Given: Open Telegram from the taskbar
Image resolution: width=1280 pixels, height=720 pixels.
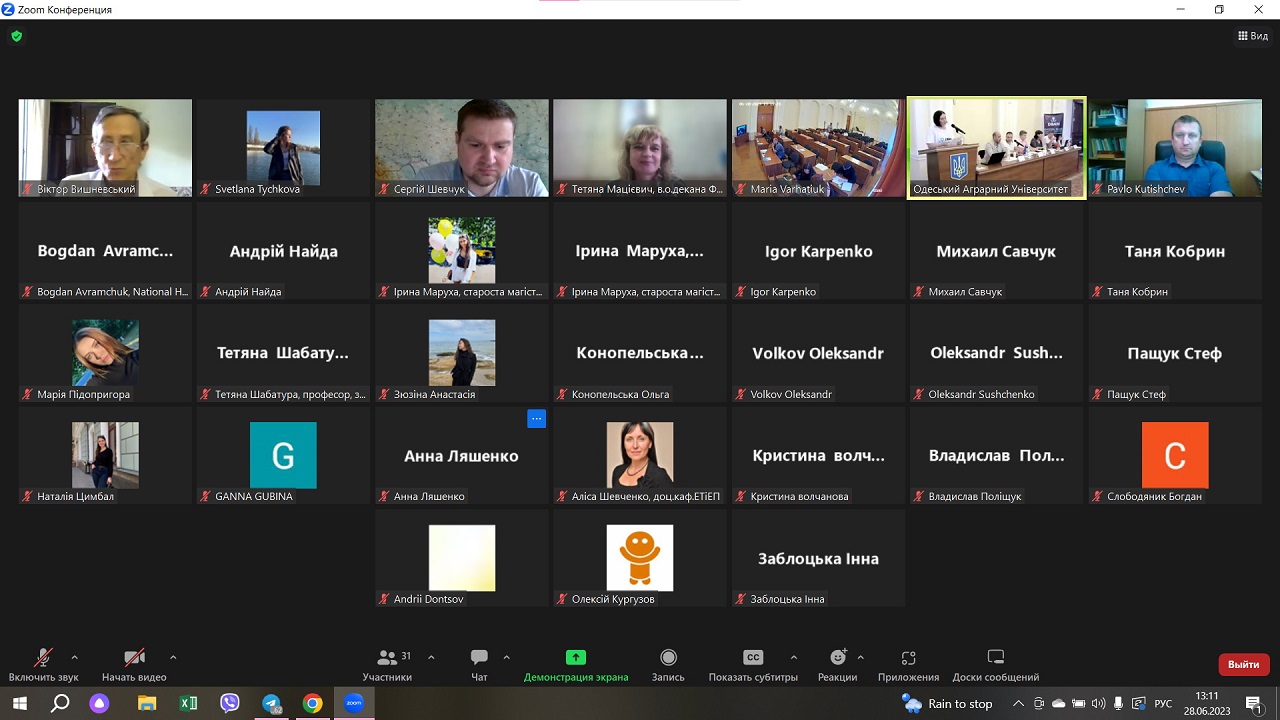Looking at the screenshot, I should pos(271,703).
